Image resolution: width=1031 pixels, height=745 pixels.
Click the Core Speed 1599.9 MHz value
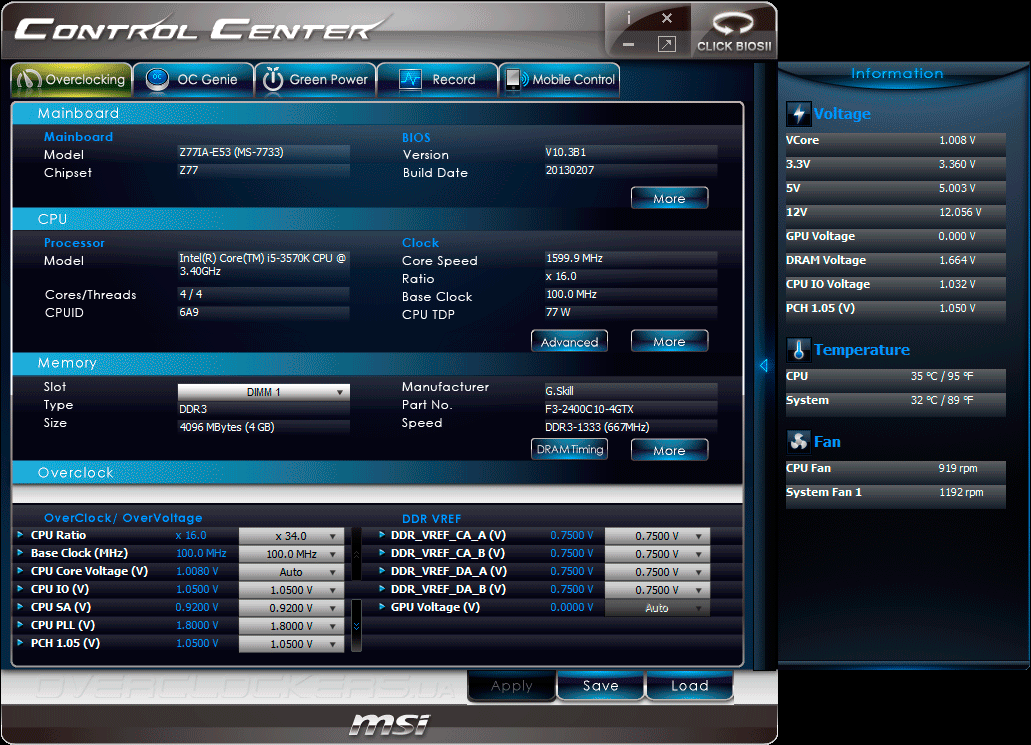tap(631, 258)
